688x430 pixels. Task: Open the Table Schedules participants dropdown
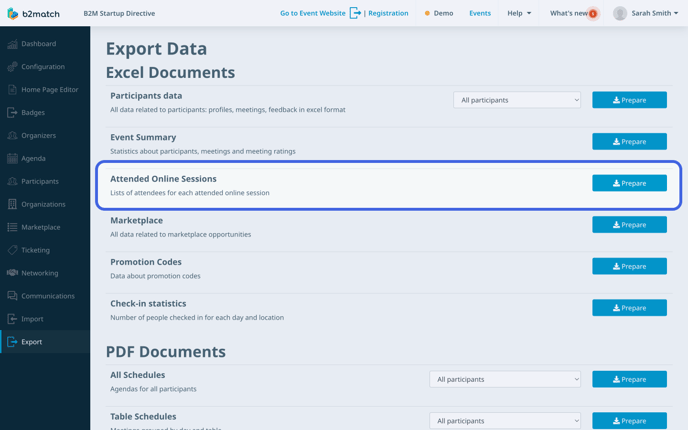click(x=505, y=421)
